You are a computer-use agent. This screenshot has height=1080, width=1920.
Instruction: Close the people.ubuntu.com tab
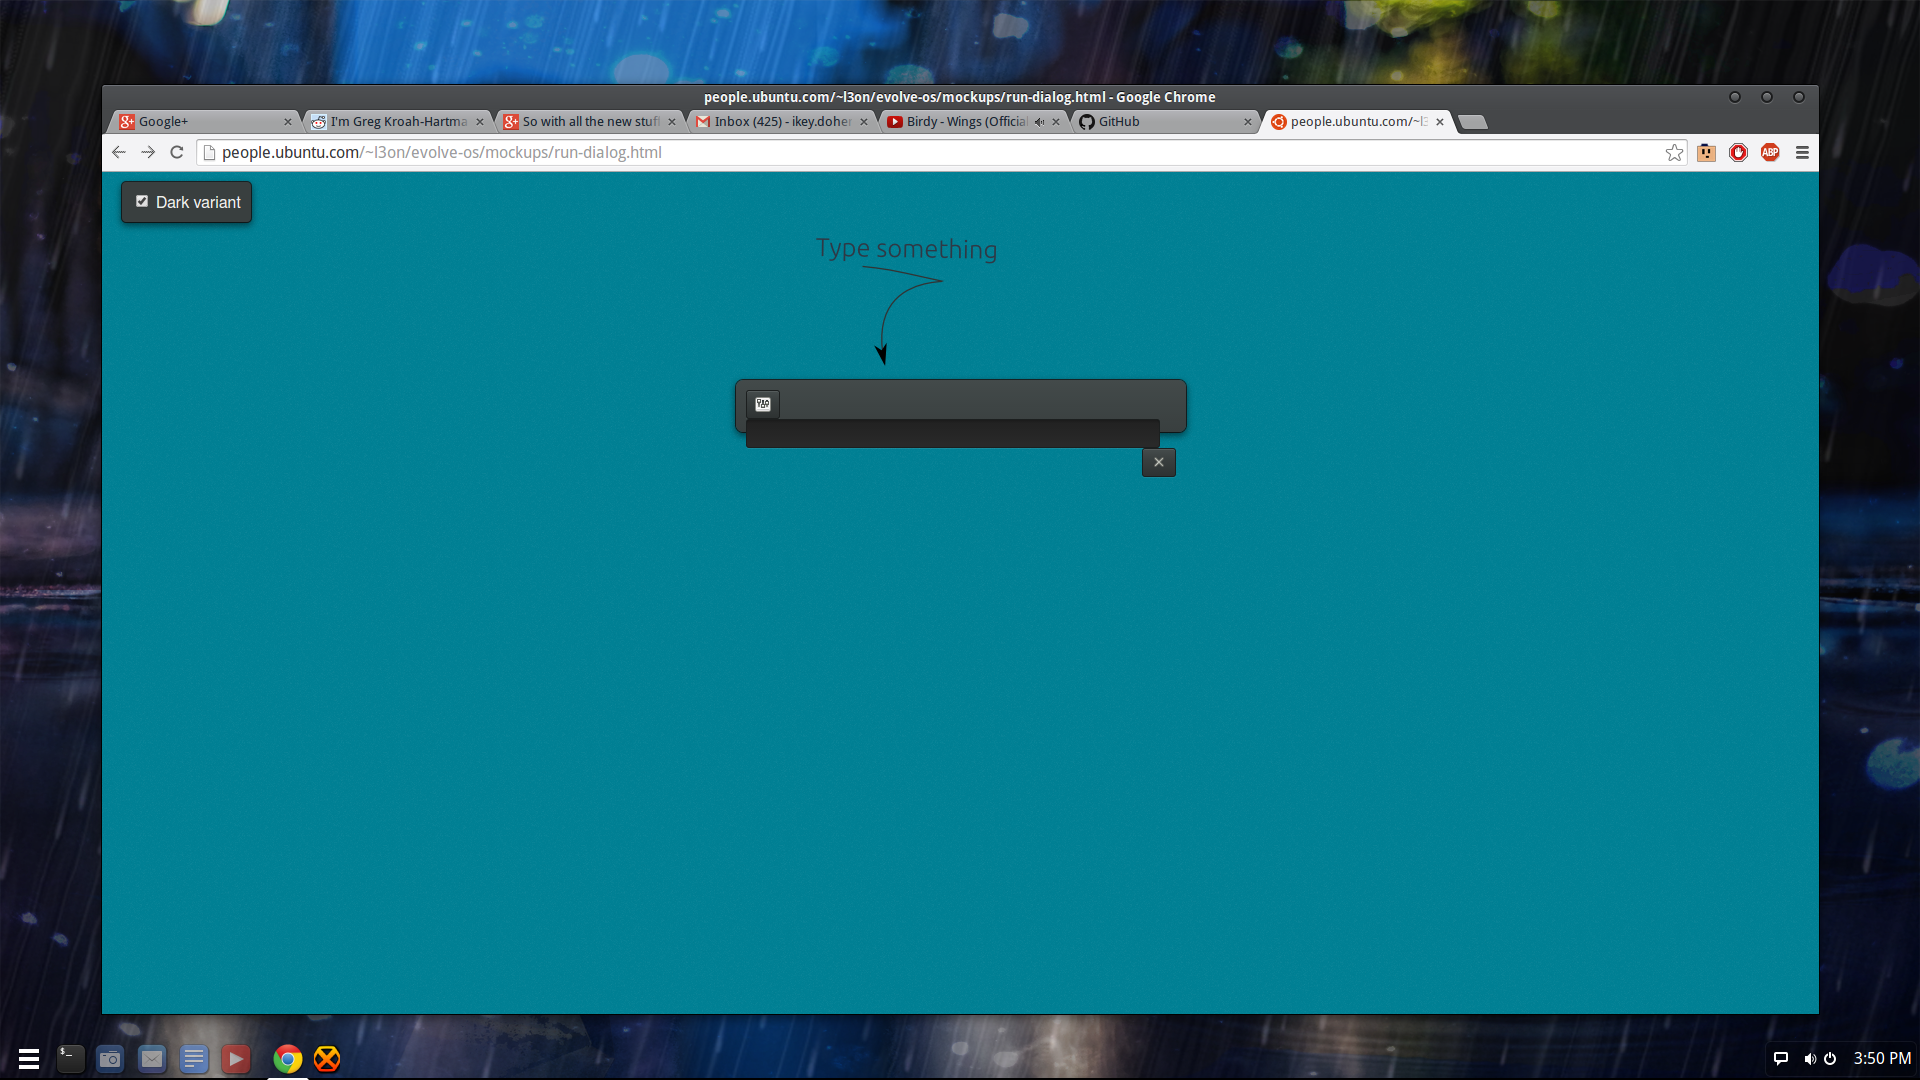click(1440, 122)
